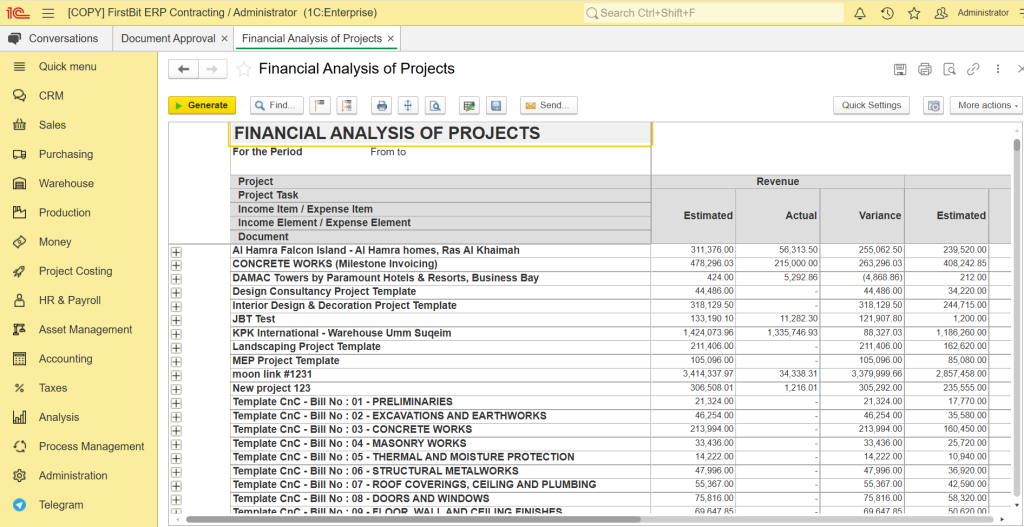
Task: Open the main hamburger menu
Action: [48, 13]
